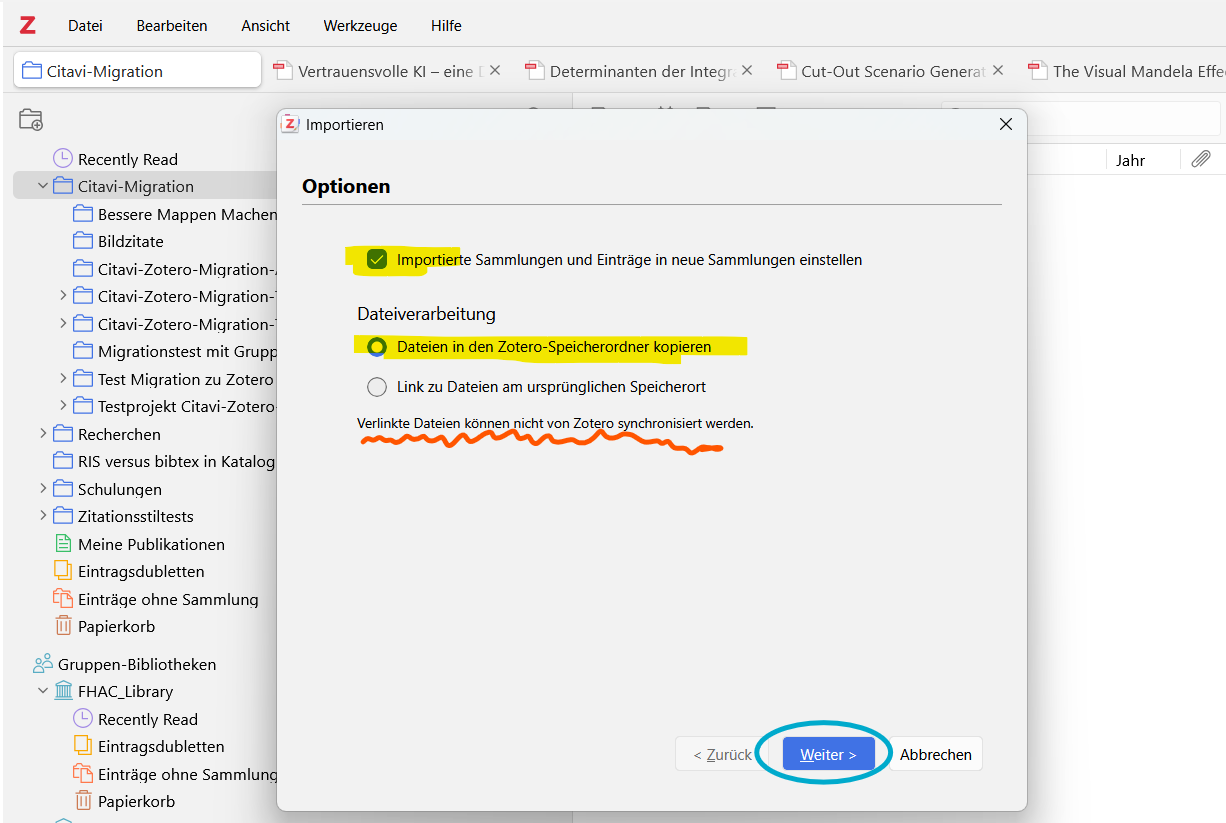Sort by the Jahr column header
1226x823 pixels.
pos(1130,160)
